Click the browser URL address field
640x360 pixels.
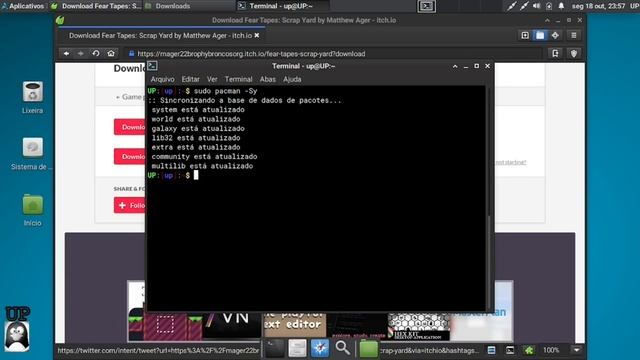(x=333, y=53)
